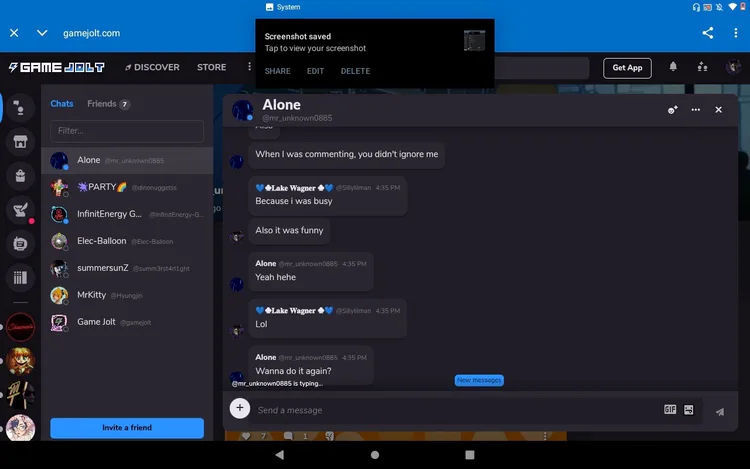Click the Invite a friend button
Image resolution: width=750 pixels, height=469 pixels.
pyautogui.click(x=127, y=428)
